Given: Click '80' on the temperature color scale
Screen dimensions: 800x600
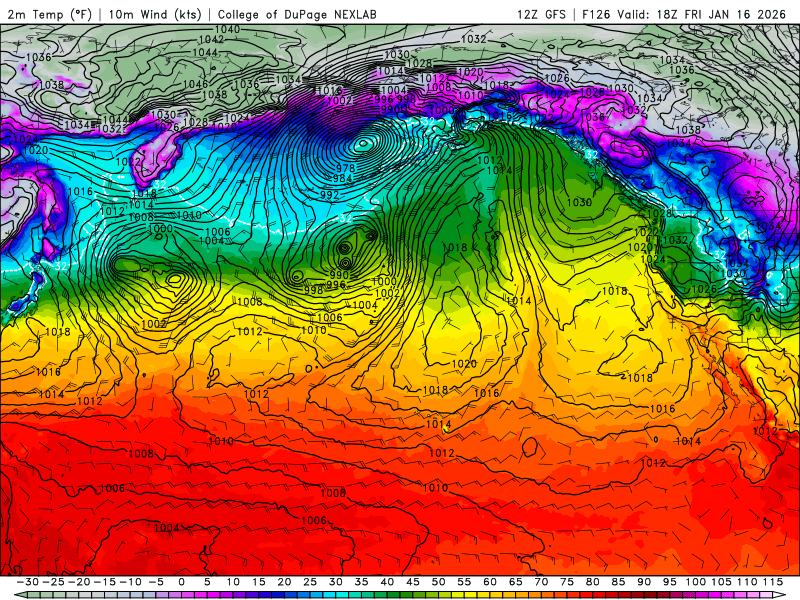Looking at the screenshot, I should point(592,582).
